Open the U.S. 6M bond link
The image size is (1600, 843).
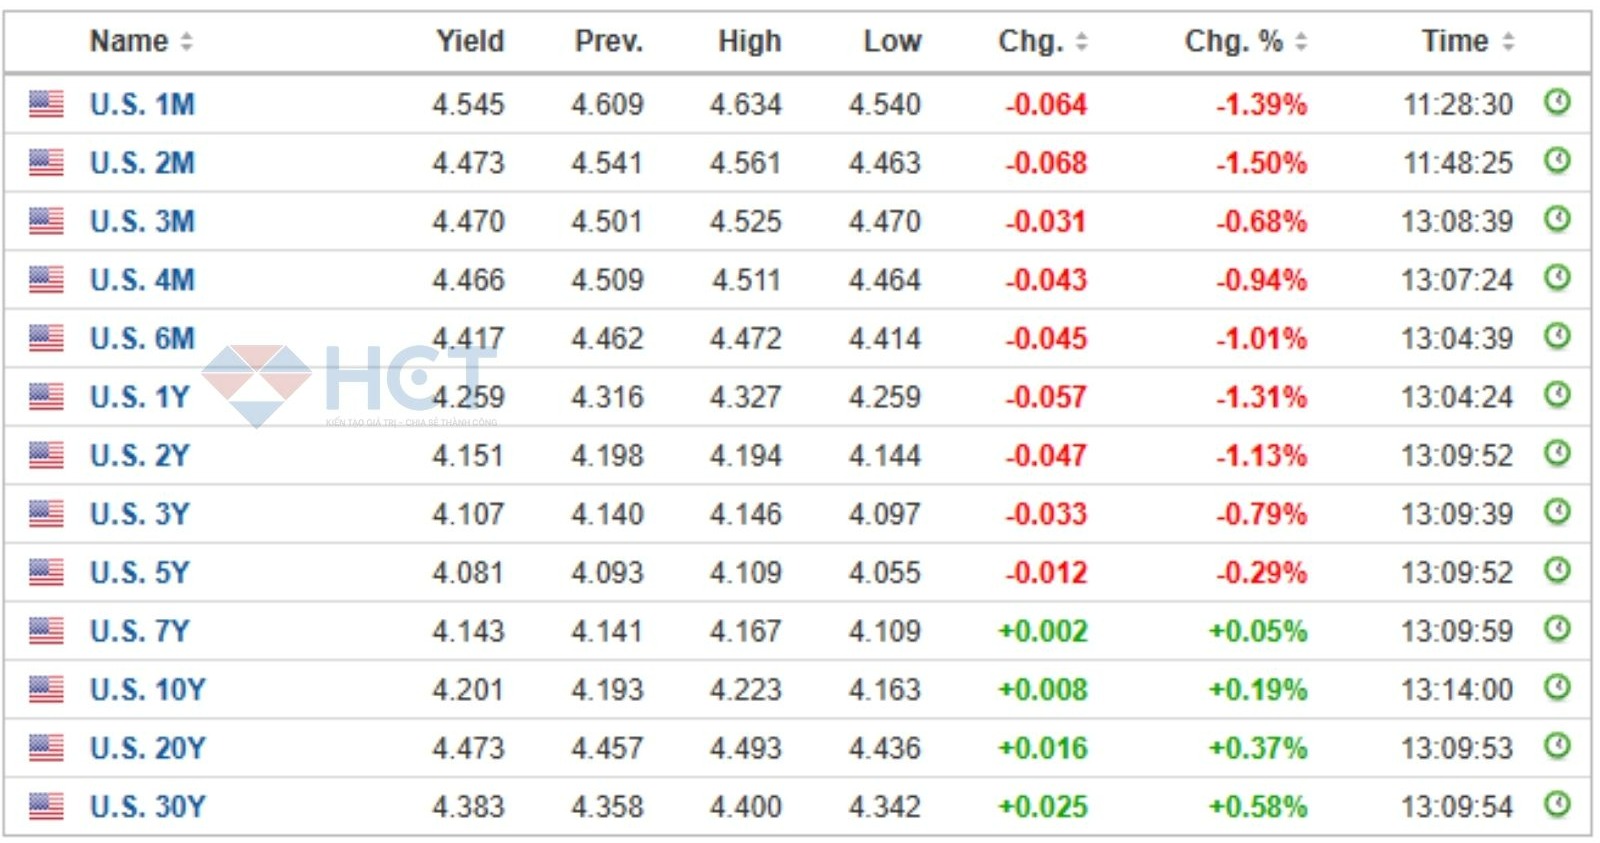point(142,339)
